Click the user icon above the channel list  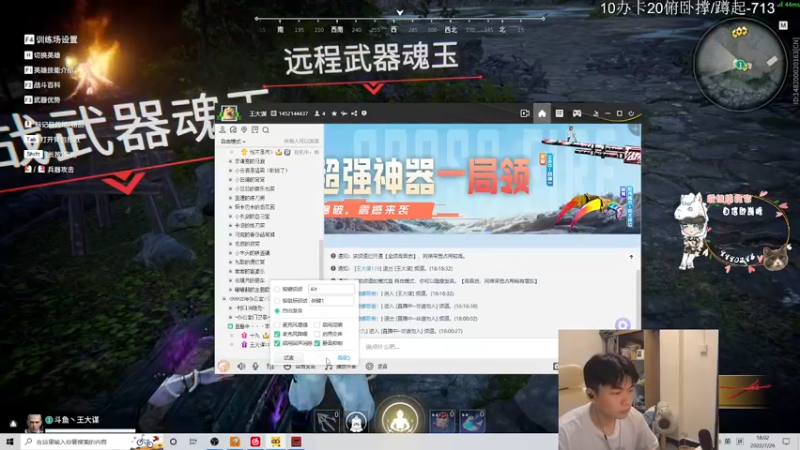coord(222,130)
